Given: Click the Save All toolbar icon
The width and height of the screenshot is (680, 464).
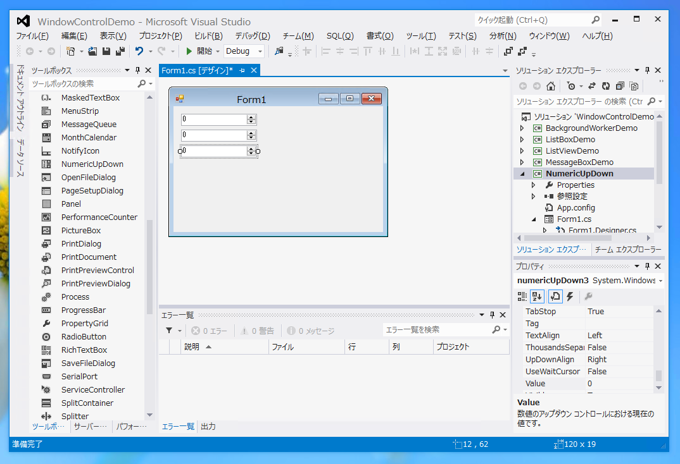Looking at the screenshot, I should point(120,51).
